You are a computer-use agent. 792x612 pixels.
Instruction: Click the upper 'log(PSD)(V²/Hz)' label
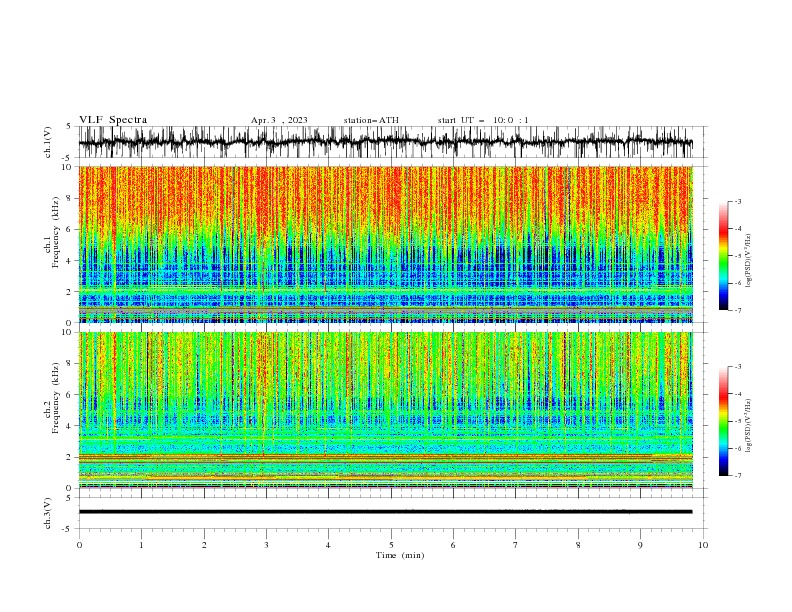748,261
